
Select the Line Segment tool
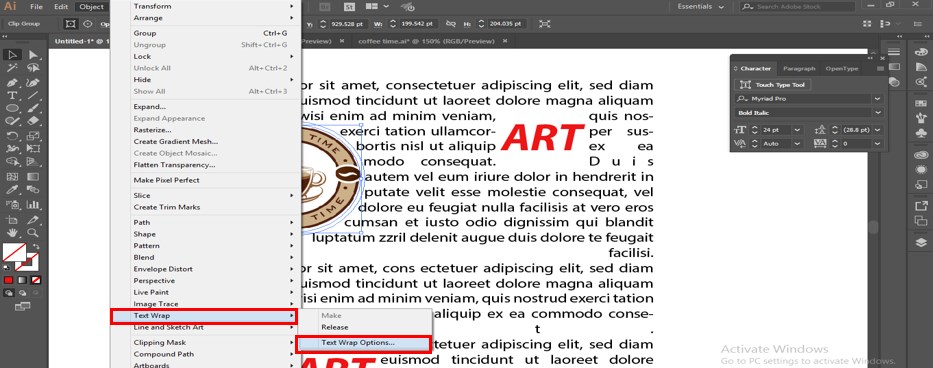pyautogui.click(x=33, y=96)
